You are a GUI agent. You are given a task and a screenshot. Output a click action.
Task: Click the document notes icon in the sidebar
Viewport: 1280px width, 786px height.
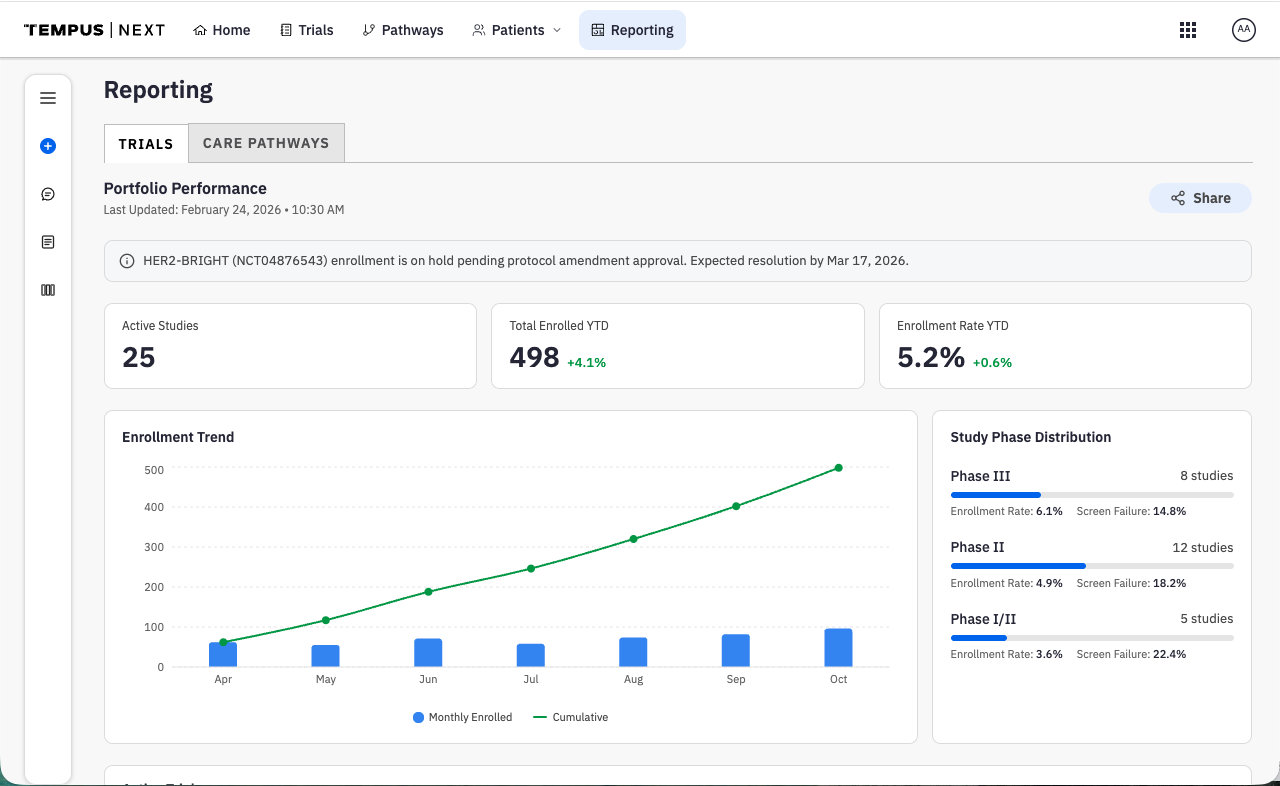(x=48, y=242)
